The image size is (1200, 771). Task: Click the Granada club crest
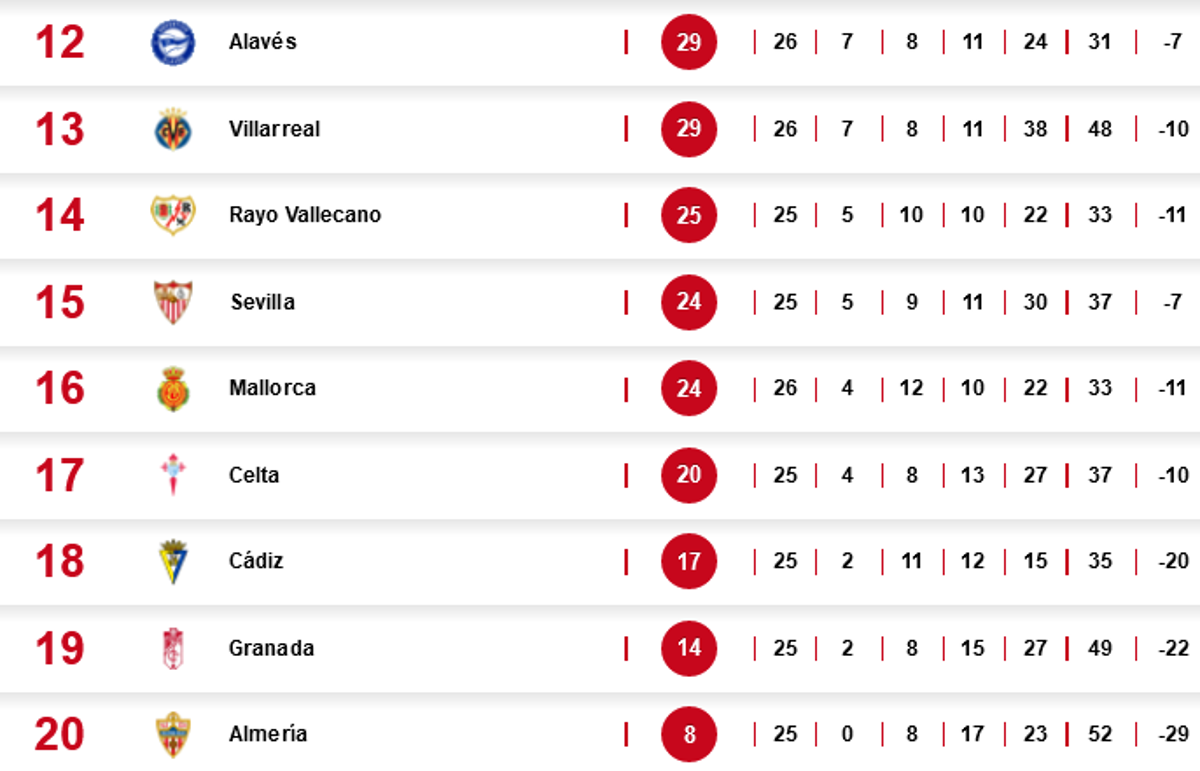point(173,648)
